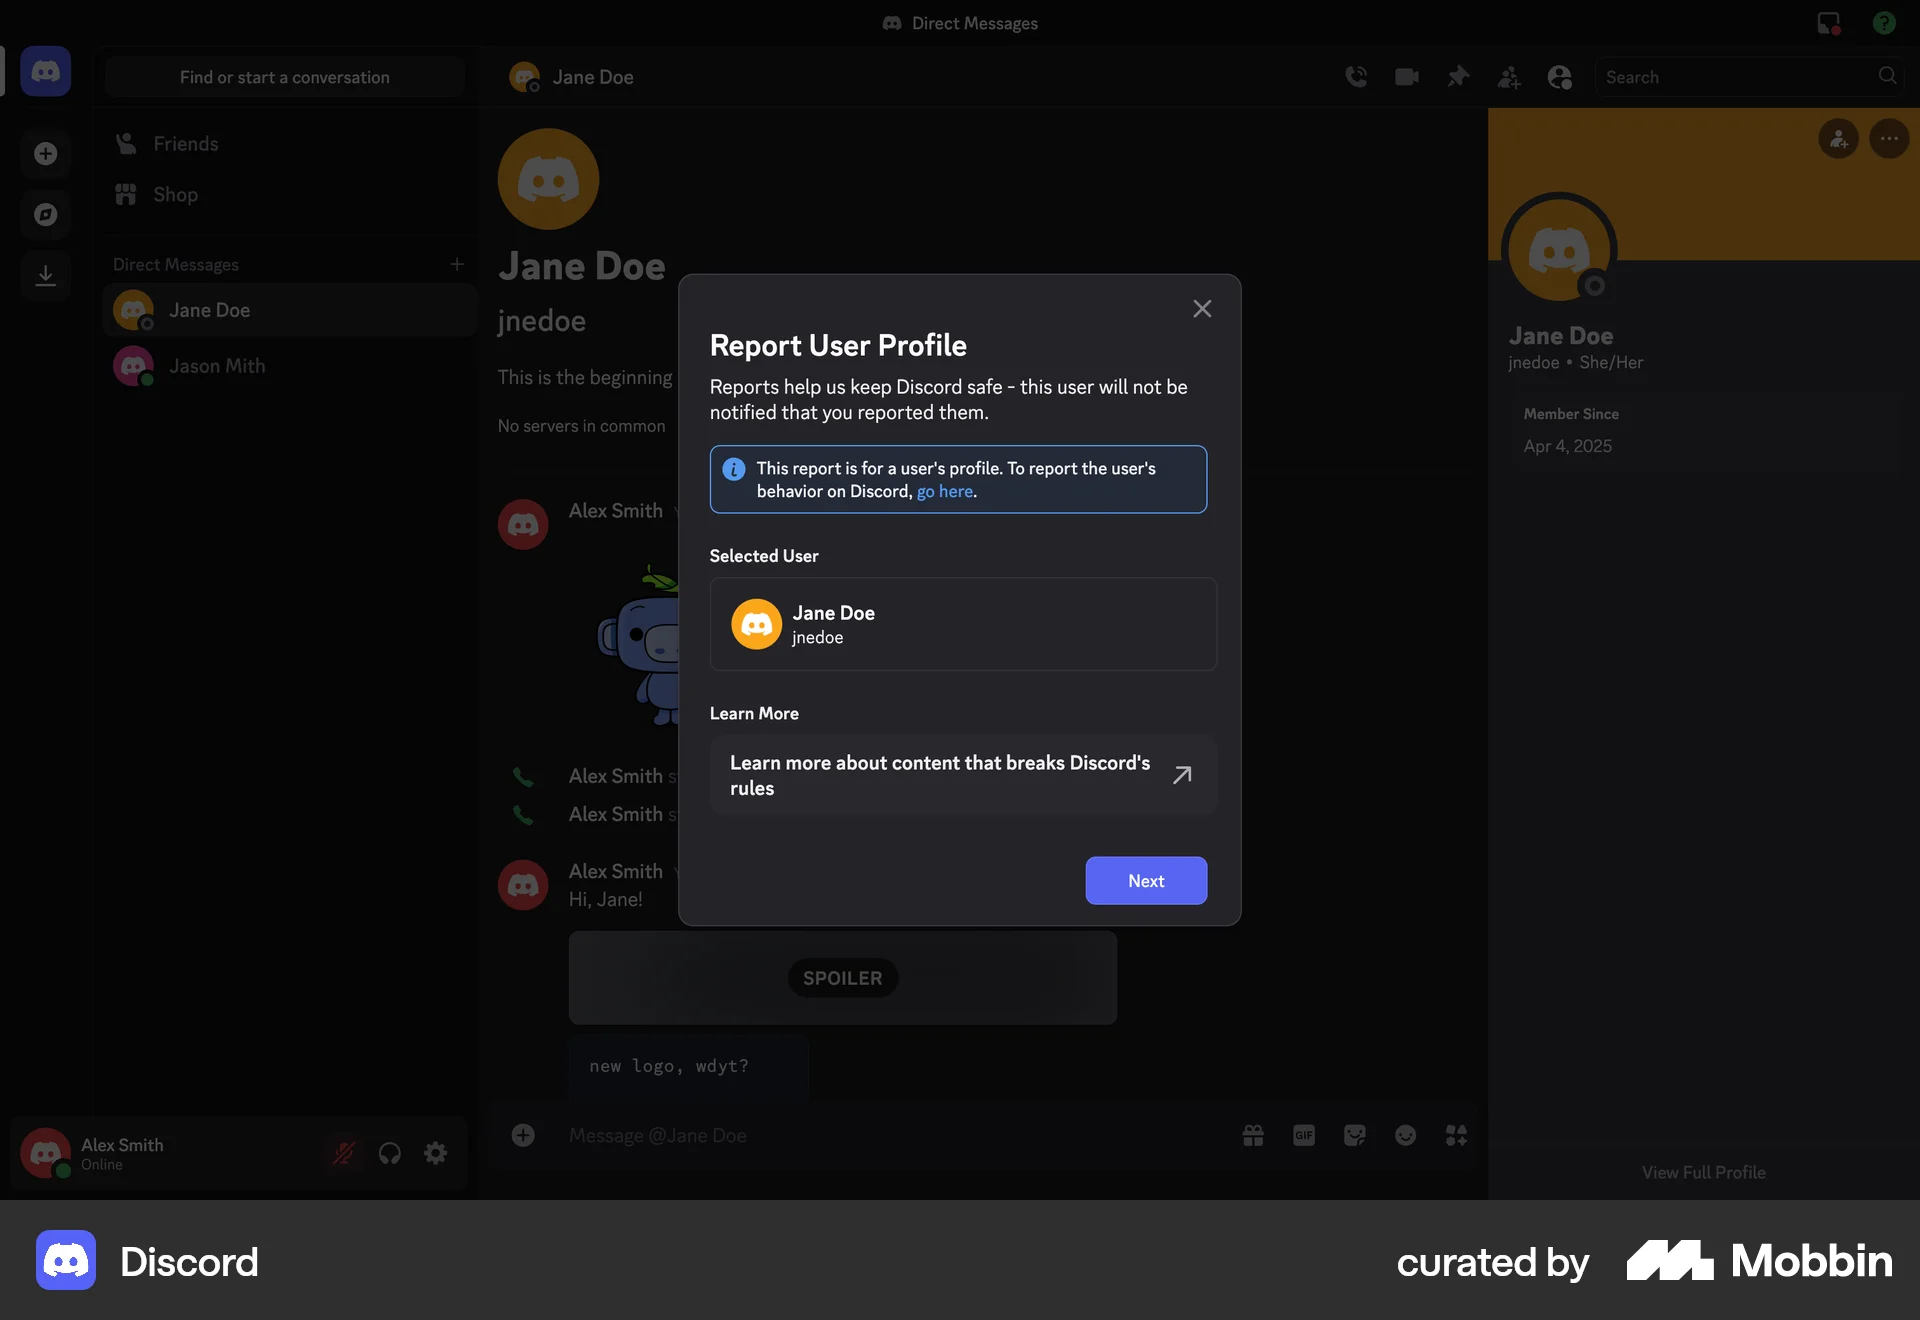Open more options on Jane Doe's profile
Screen dimensions: 1920x1320
[x=1890, y=139]
